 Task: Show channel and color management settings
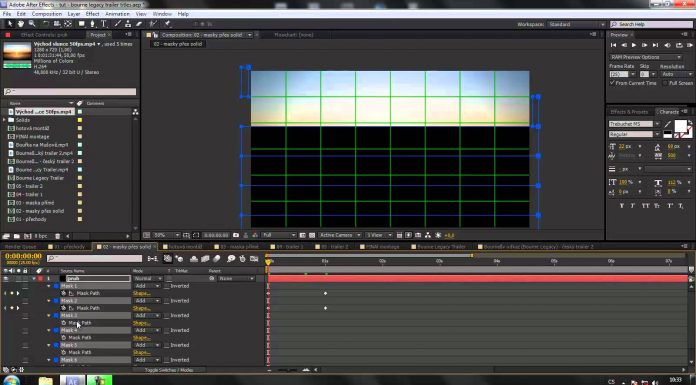[x=255, y=235]
